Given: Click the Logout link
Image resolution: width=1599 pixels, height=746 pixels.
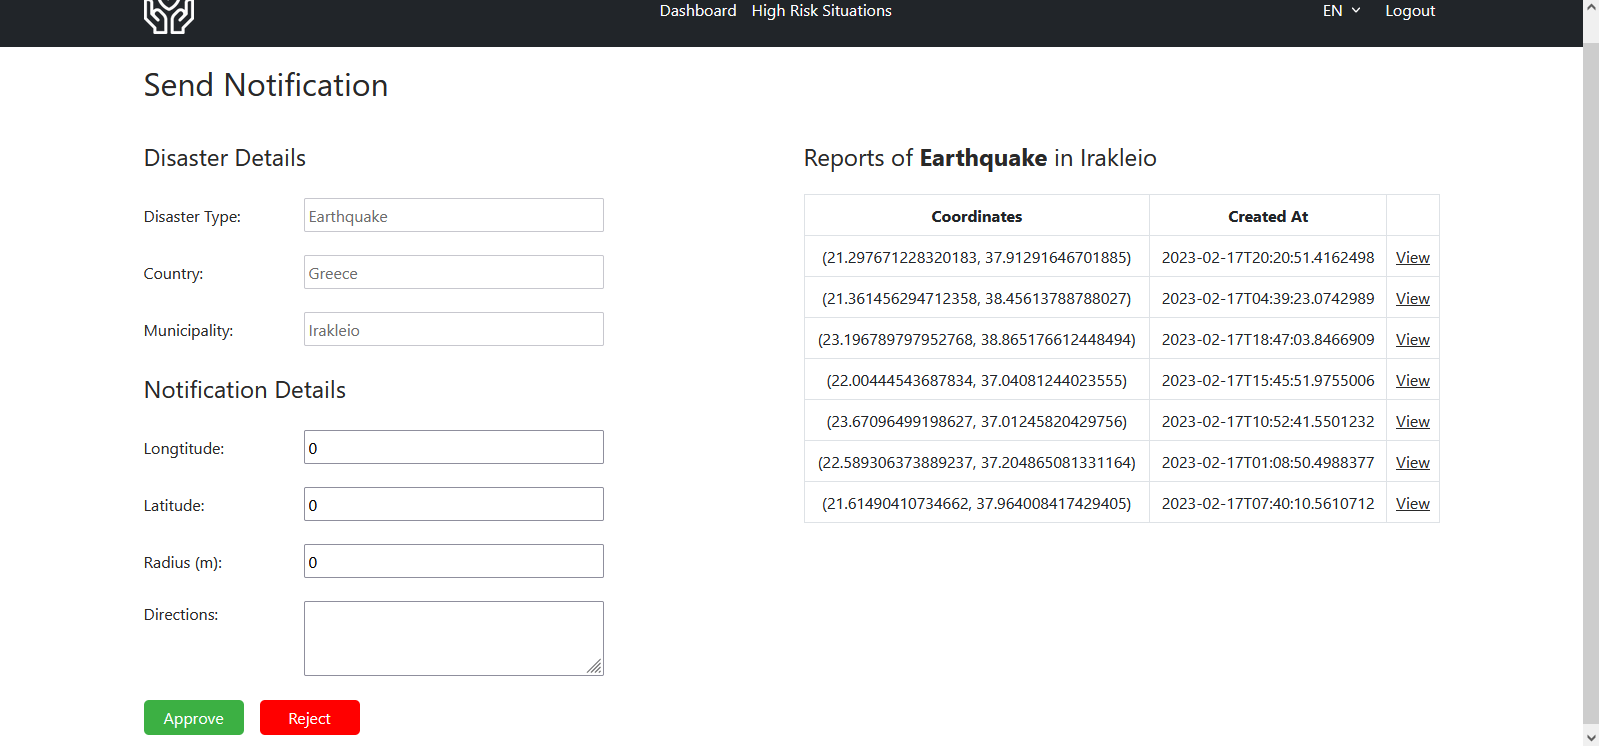Looking at the screenshot, I should point(1409,11).
